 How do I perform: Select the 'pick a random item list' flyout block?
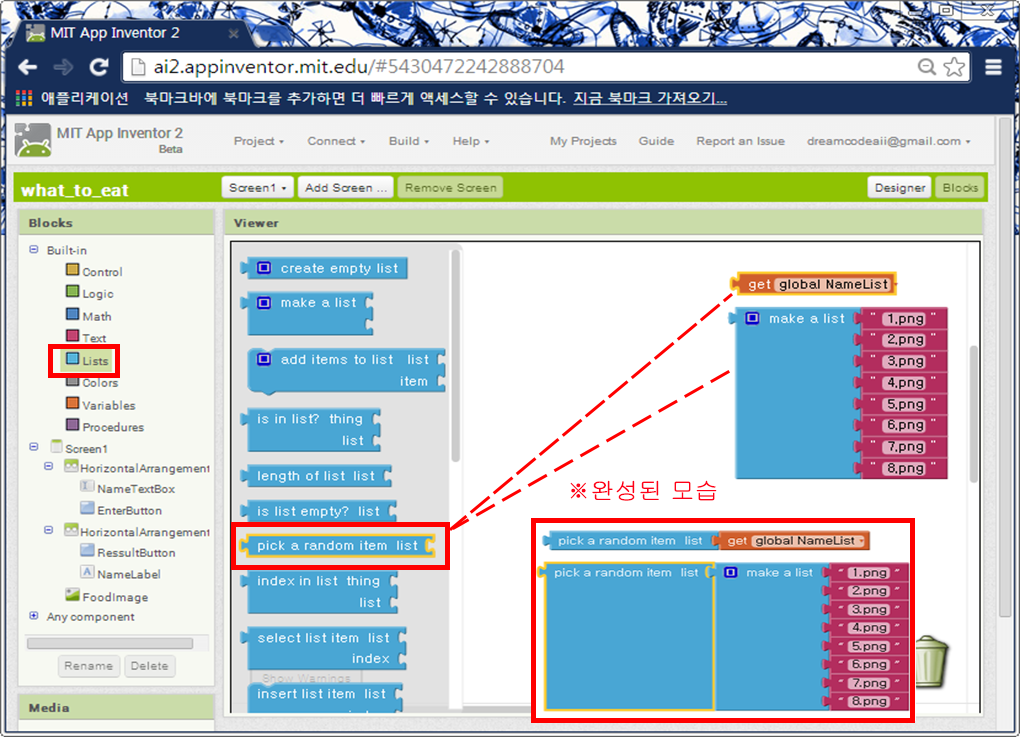point(338,545)
